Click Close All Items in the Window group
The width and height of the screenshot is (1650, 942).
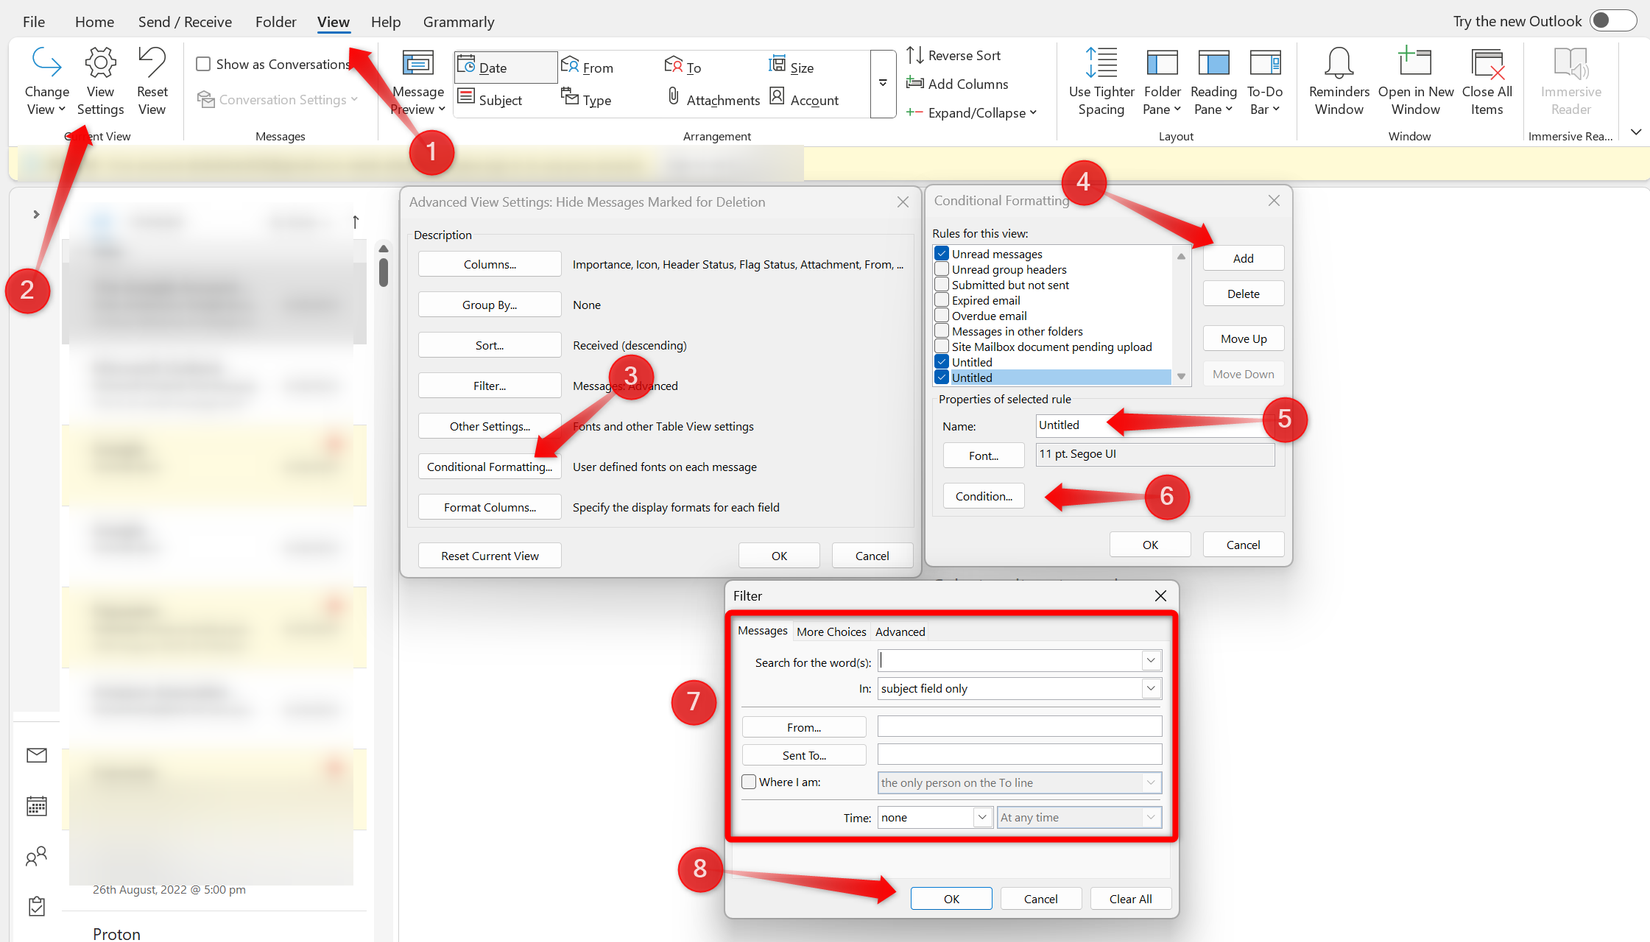(x=1487, y=80)
